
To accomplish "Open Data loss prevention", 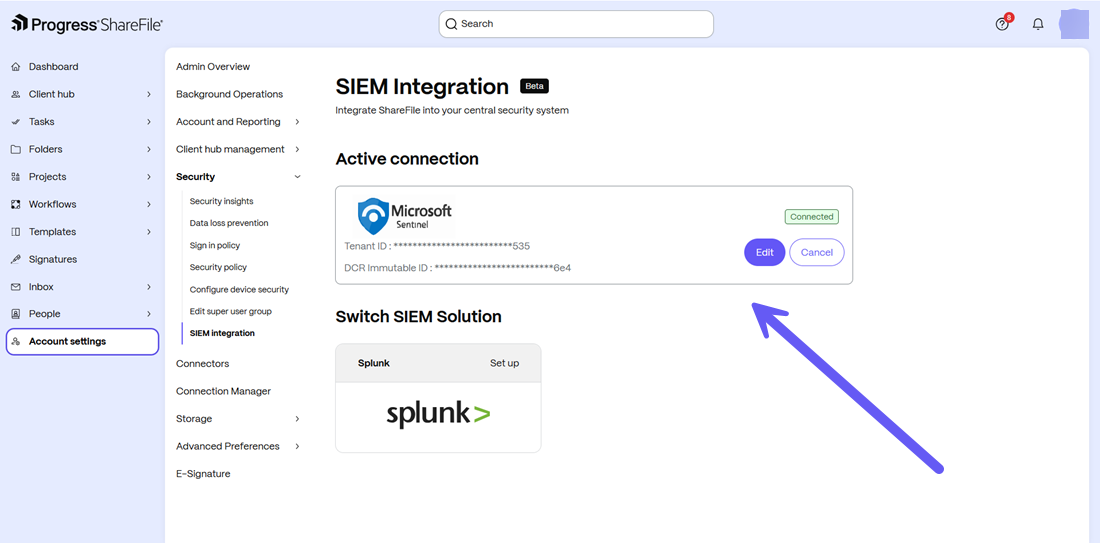I will click(x=229, y=223).
